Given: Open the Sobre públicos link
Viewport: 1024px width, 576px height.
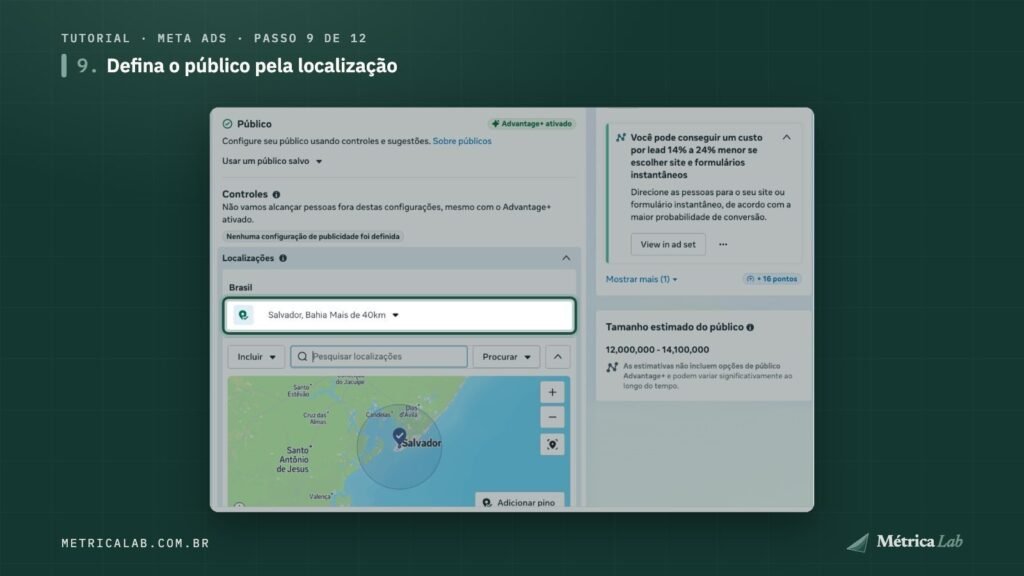Looking at the screenshot, I should pos(462,141).
